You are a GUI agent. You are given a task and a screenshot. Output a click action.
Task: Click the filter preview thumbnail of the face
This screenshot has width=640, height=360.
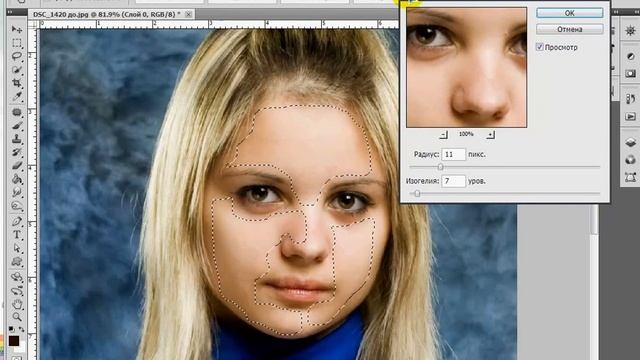[x=467, y=67]
